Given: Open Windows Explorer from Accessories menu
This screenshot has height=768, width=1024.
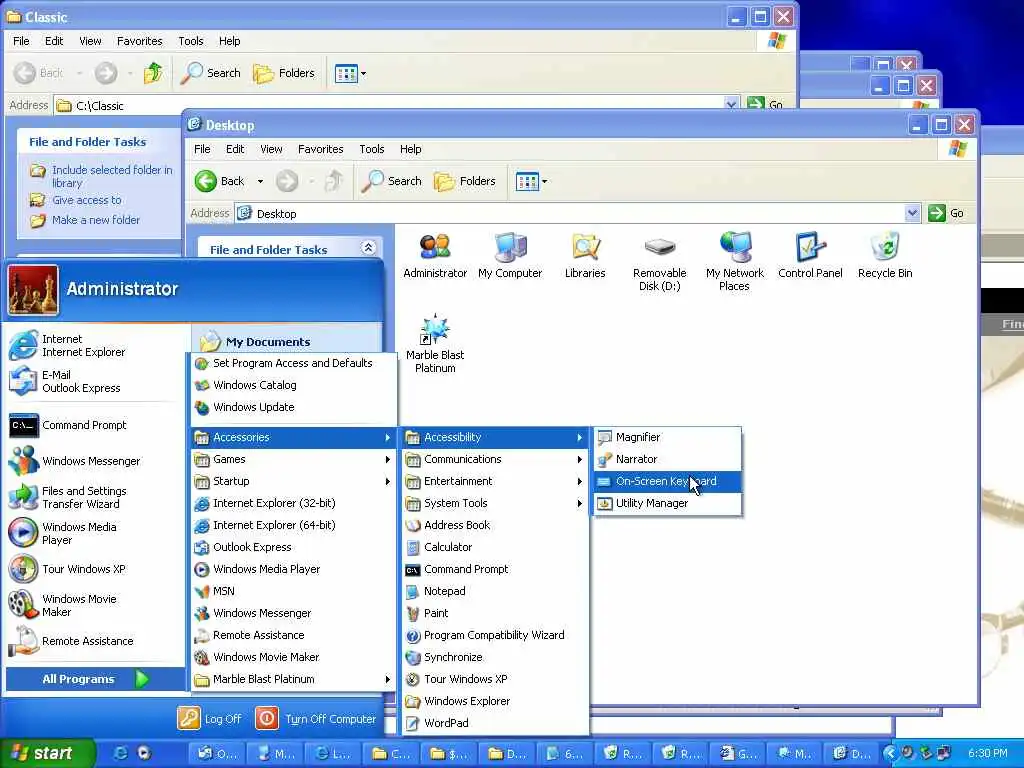Looking at the screenshot, I should click(494, 701).
